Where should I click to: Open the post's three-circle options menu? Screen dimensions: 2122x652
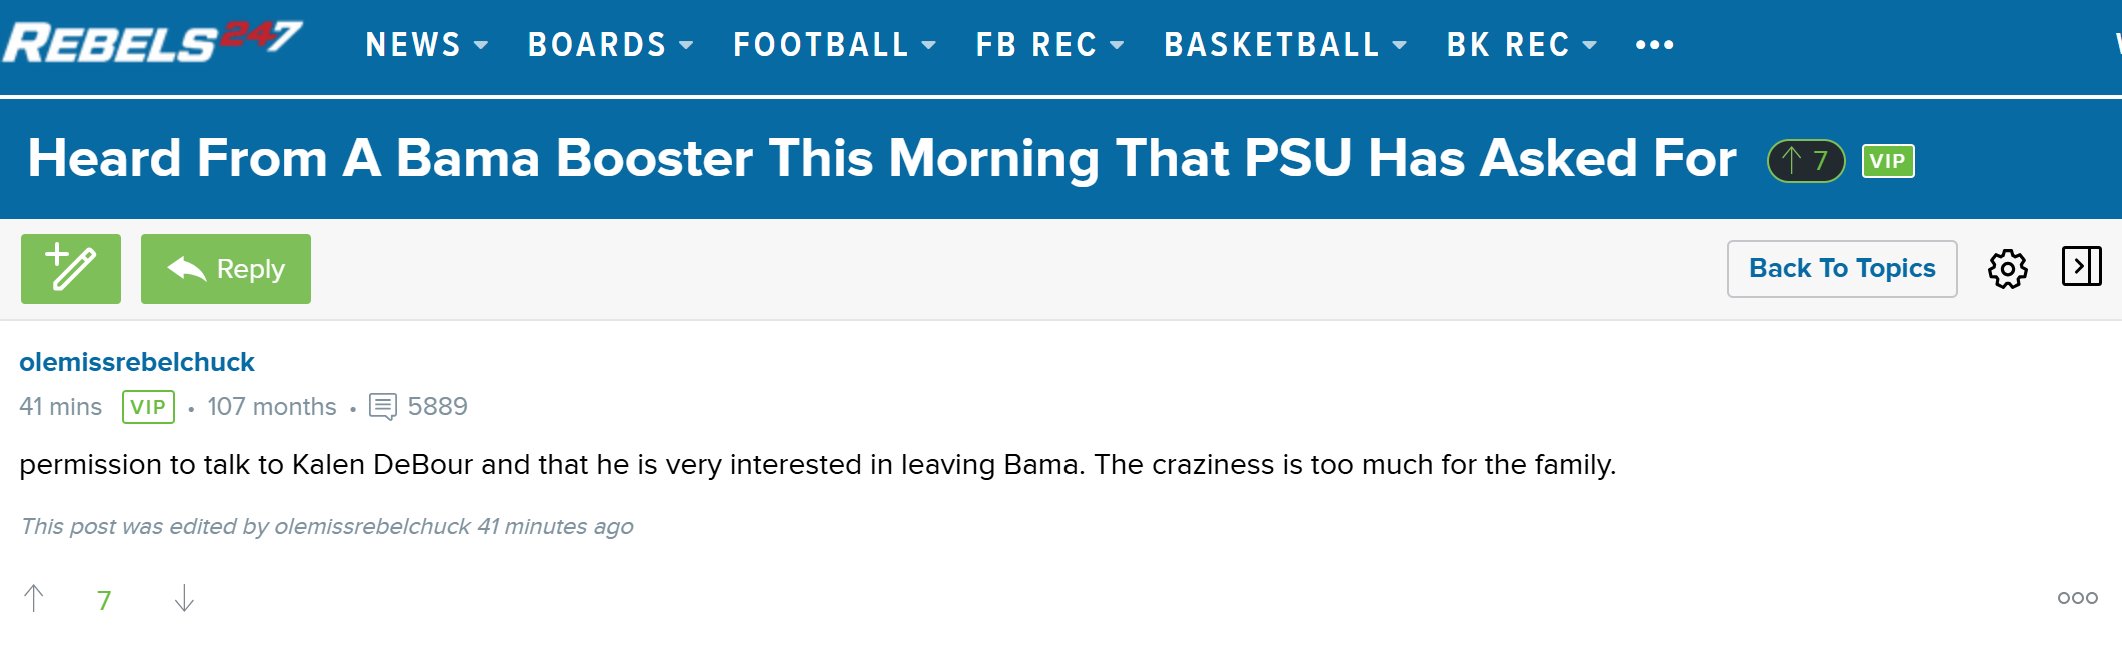2077,598
